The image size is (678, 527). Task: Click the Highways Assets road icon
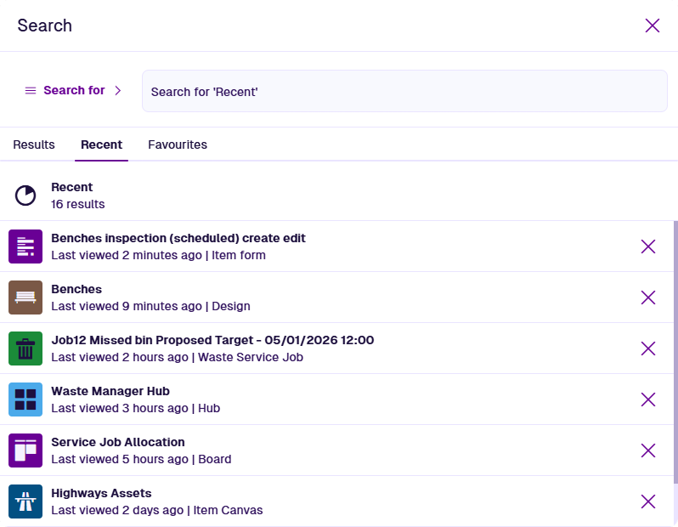(x=26, y=501)
